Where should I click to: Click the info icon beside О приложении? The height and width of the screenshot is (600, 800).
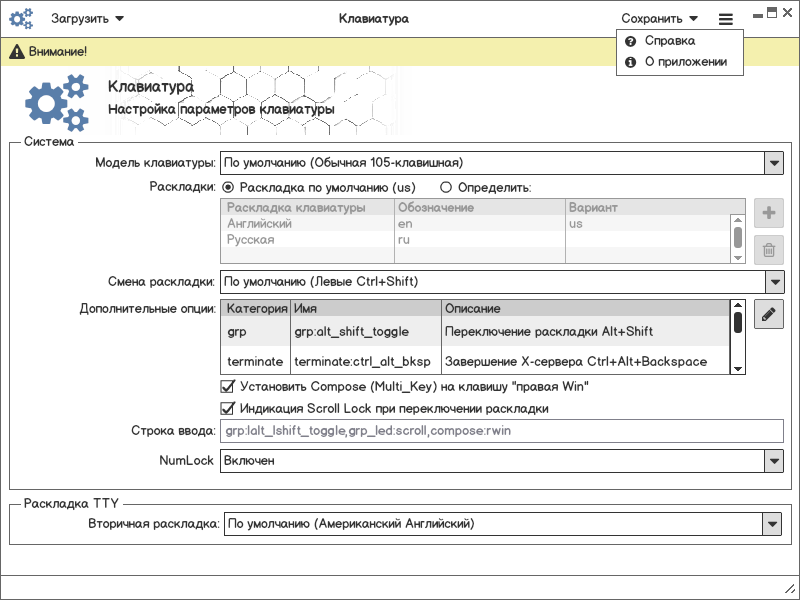(x=631, y=62)
